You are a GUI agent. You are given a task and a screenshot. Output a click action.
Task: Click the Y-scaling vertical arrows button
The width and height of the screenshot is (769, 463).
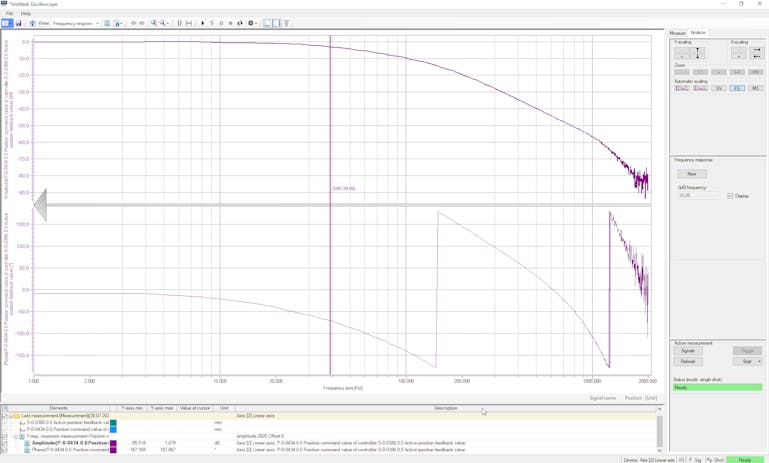(697, 53)
